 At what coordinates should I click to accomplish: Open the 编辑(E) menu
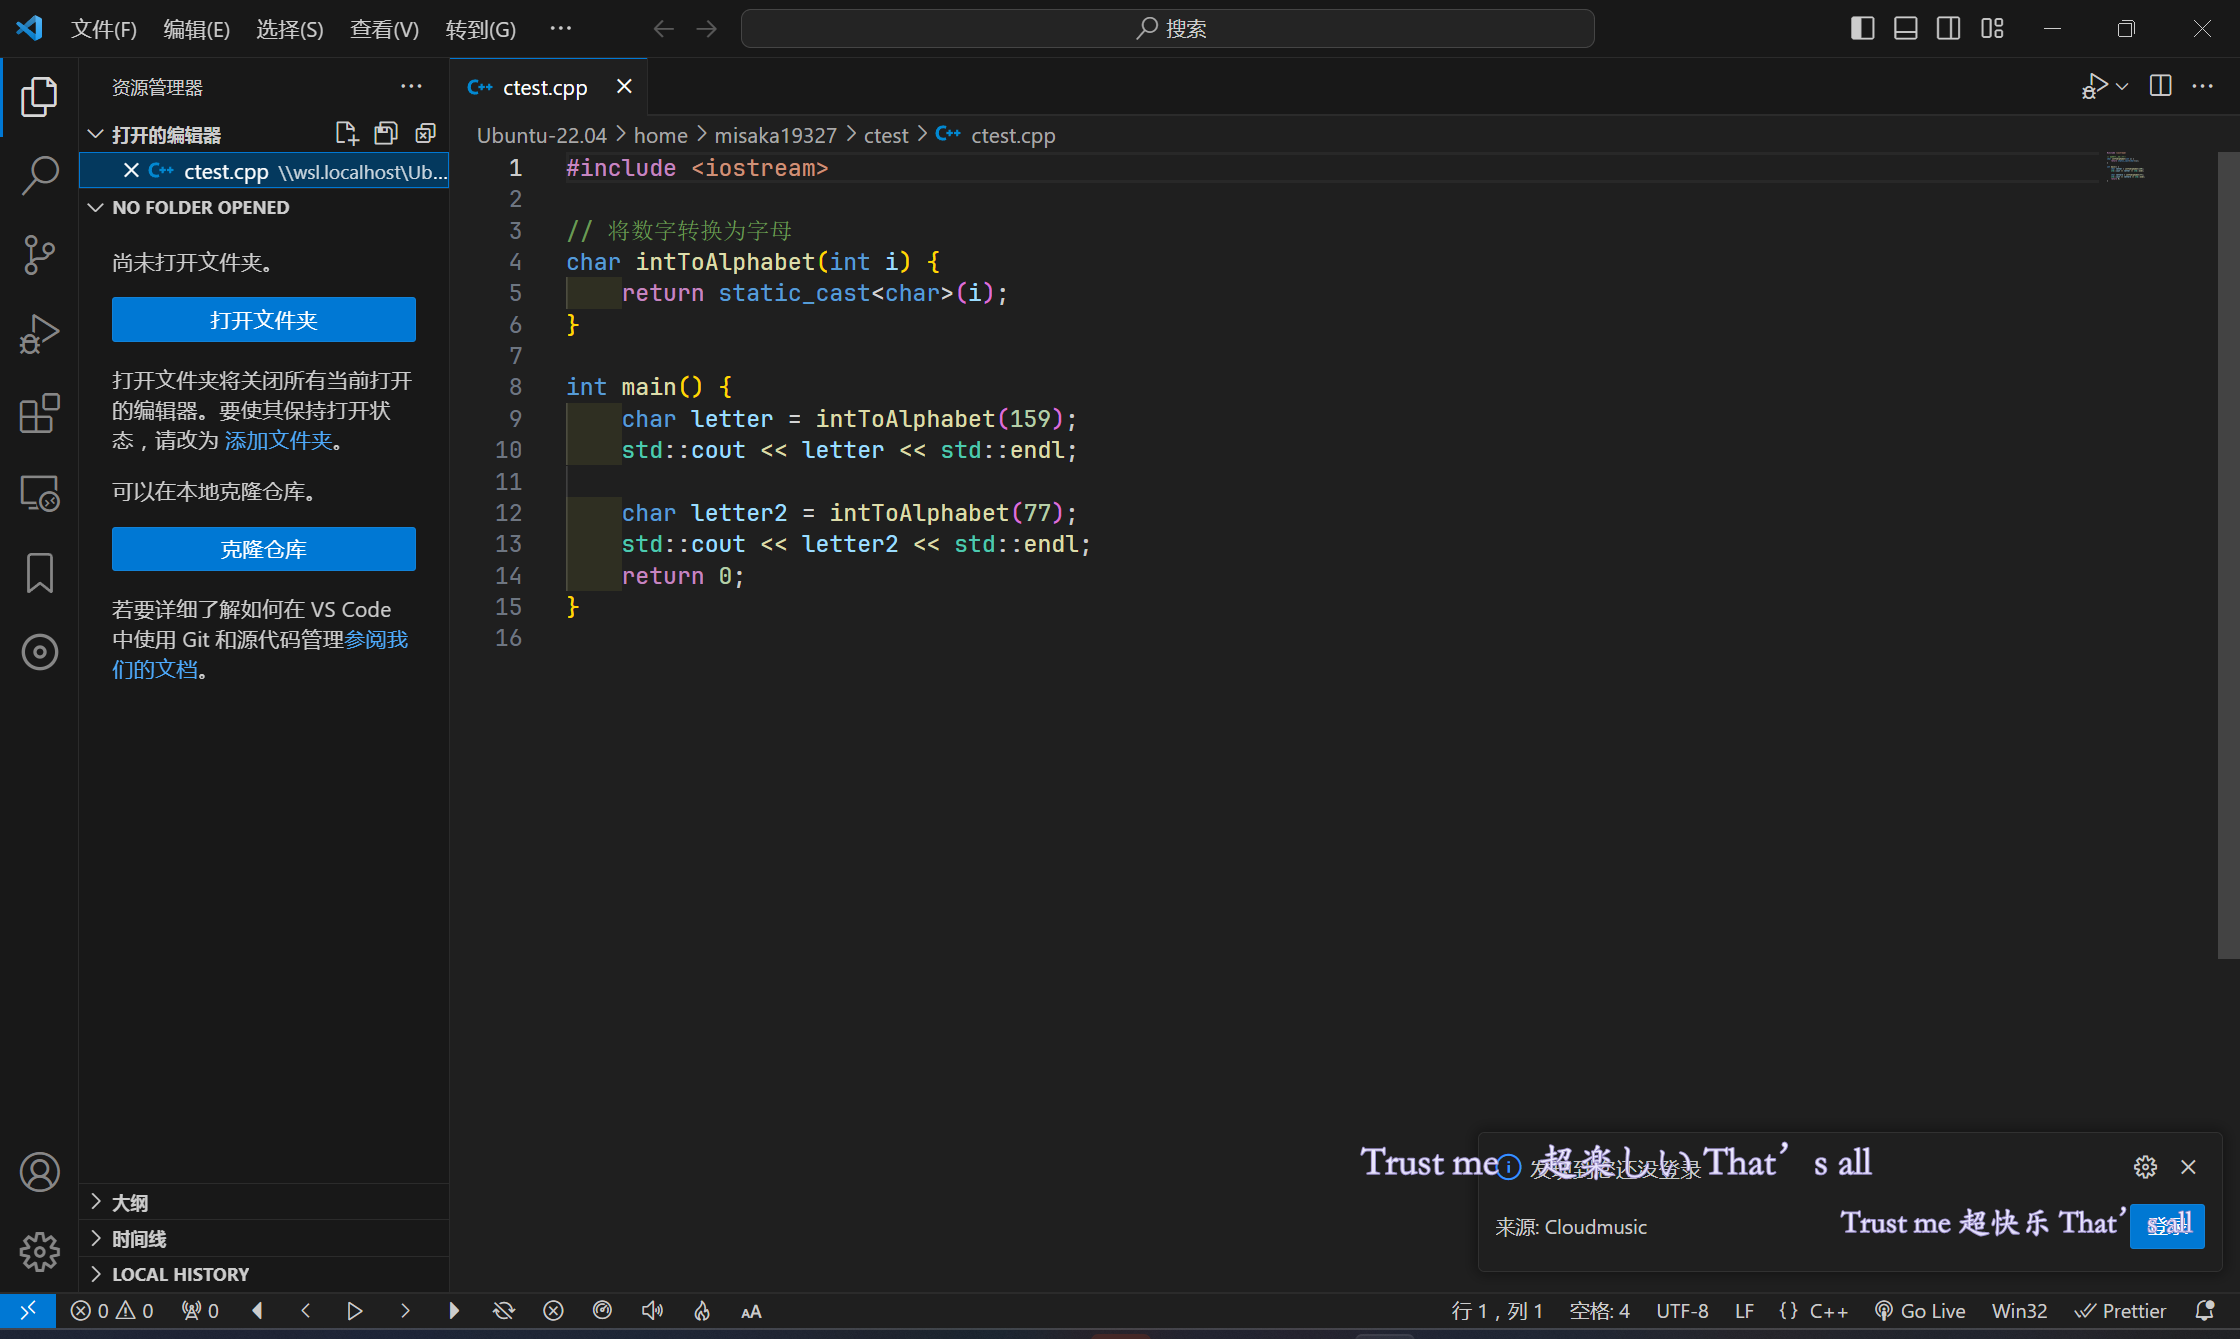196,29
